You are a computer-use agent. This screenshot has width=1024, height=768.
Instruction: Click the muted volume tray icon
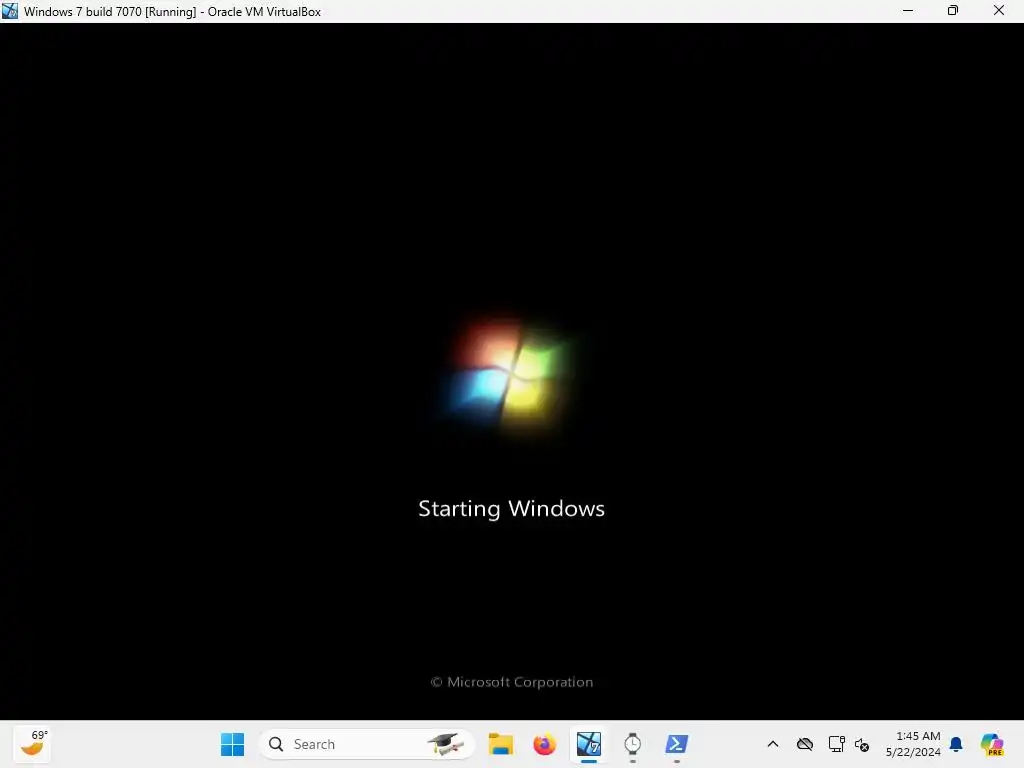[x=862, y=744]
